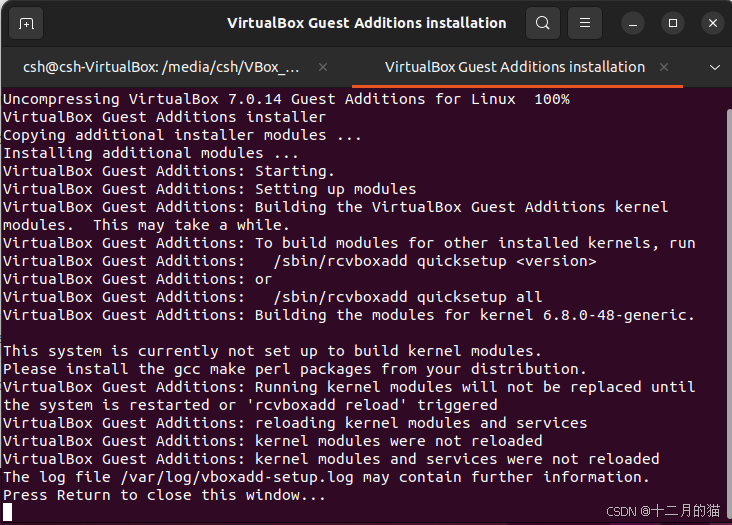Viewport: 732px width, 525px height.
Task: Click 'VirtualBox Guest Additions: Starting.' line
Action: tap(169, 171)
